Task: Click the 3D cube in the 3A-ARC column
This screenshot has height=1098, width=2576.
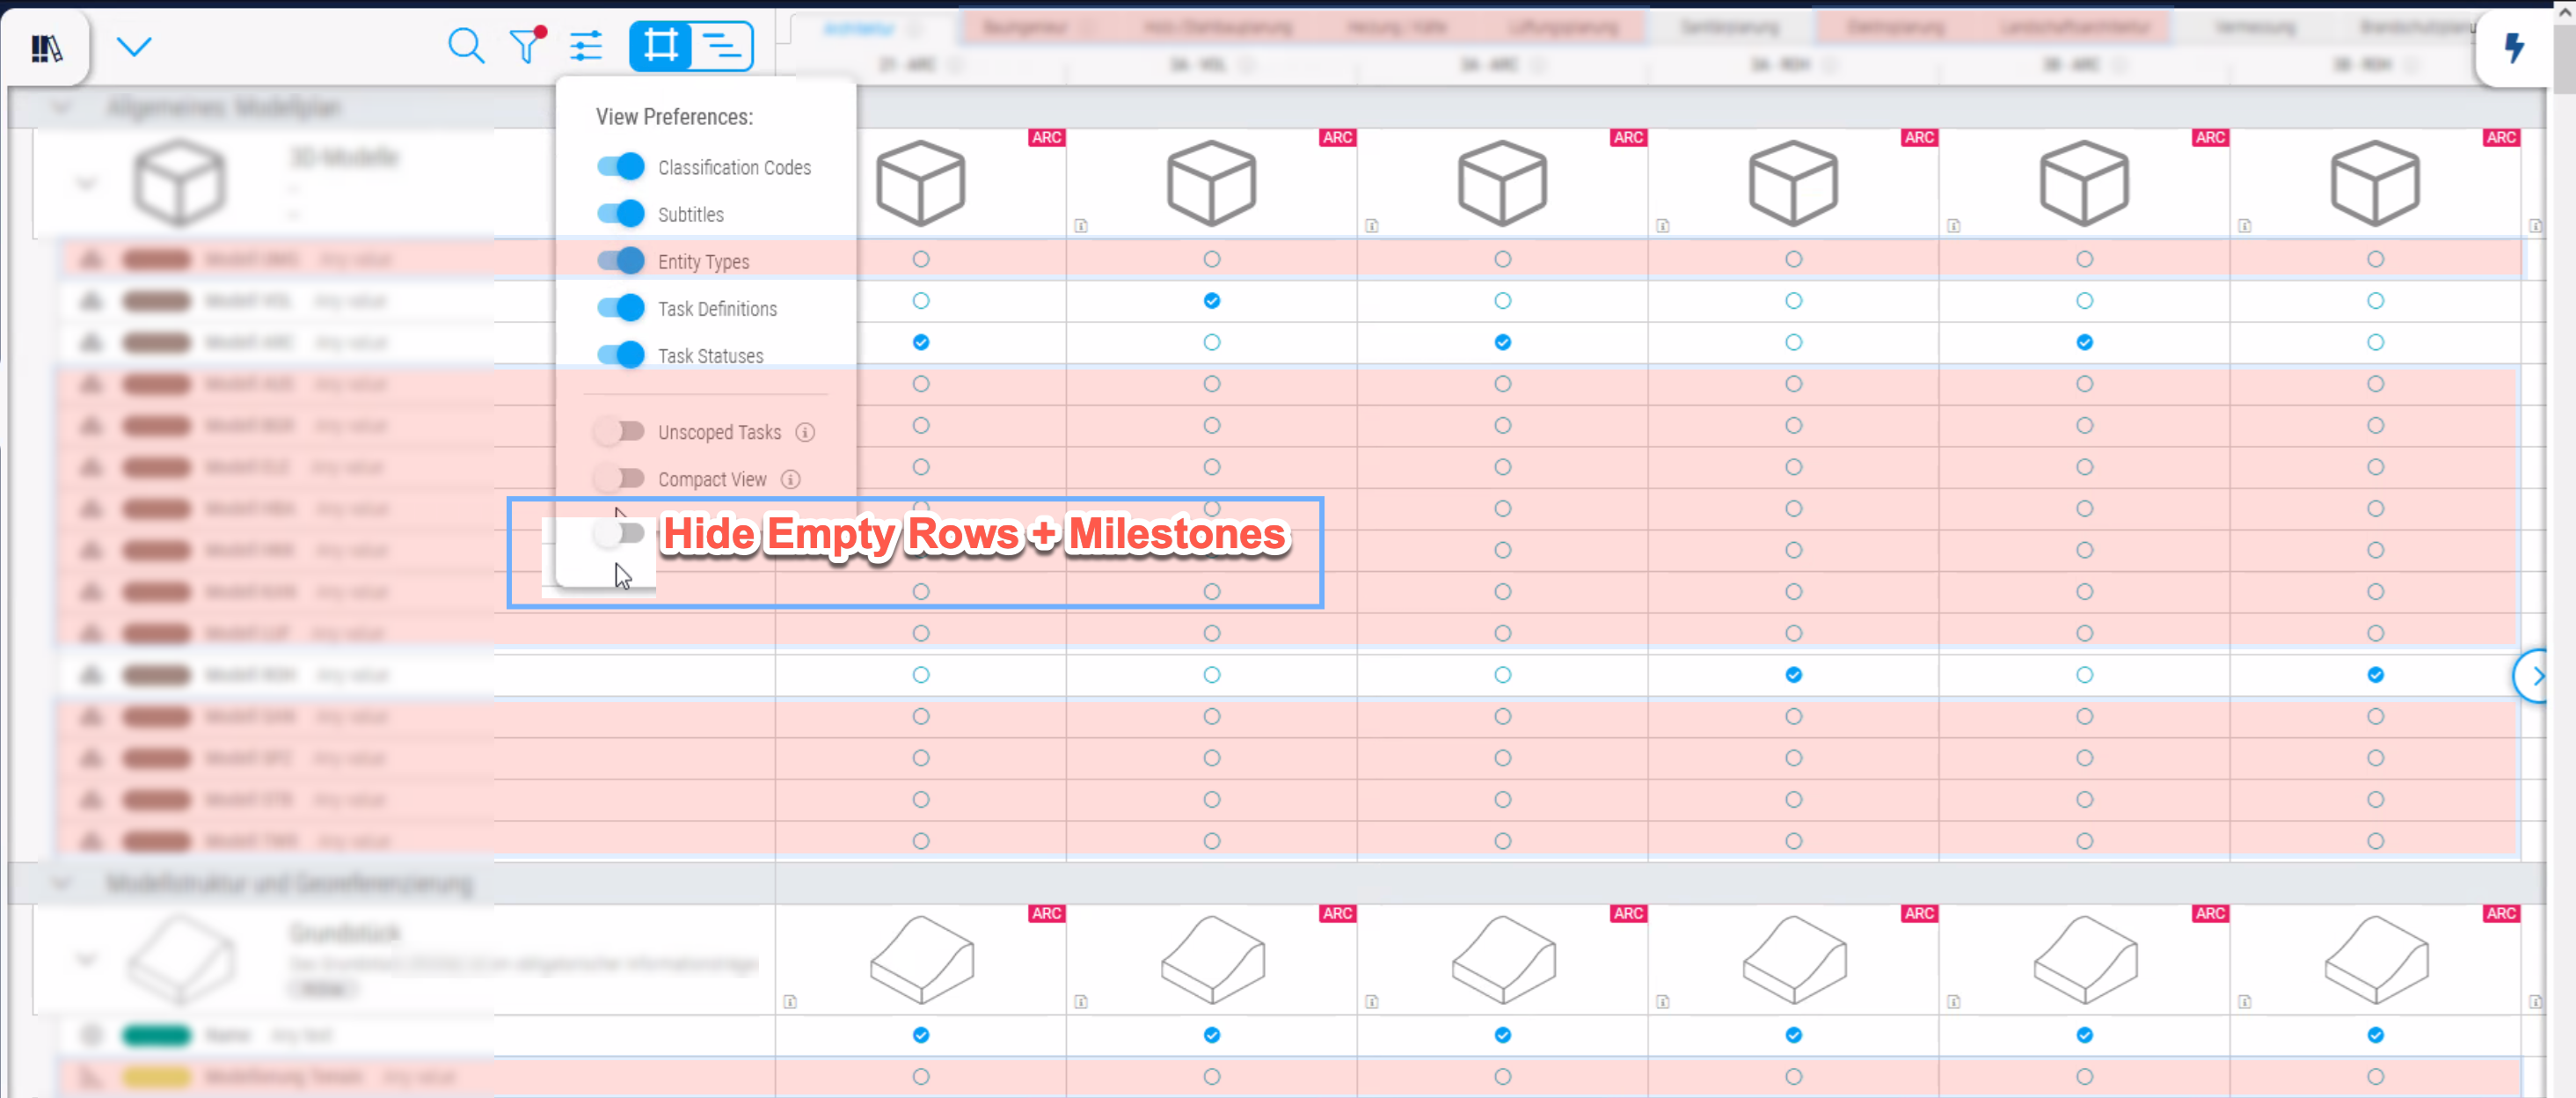Action: coord(1502,183)
